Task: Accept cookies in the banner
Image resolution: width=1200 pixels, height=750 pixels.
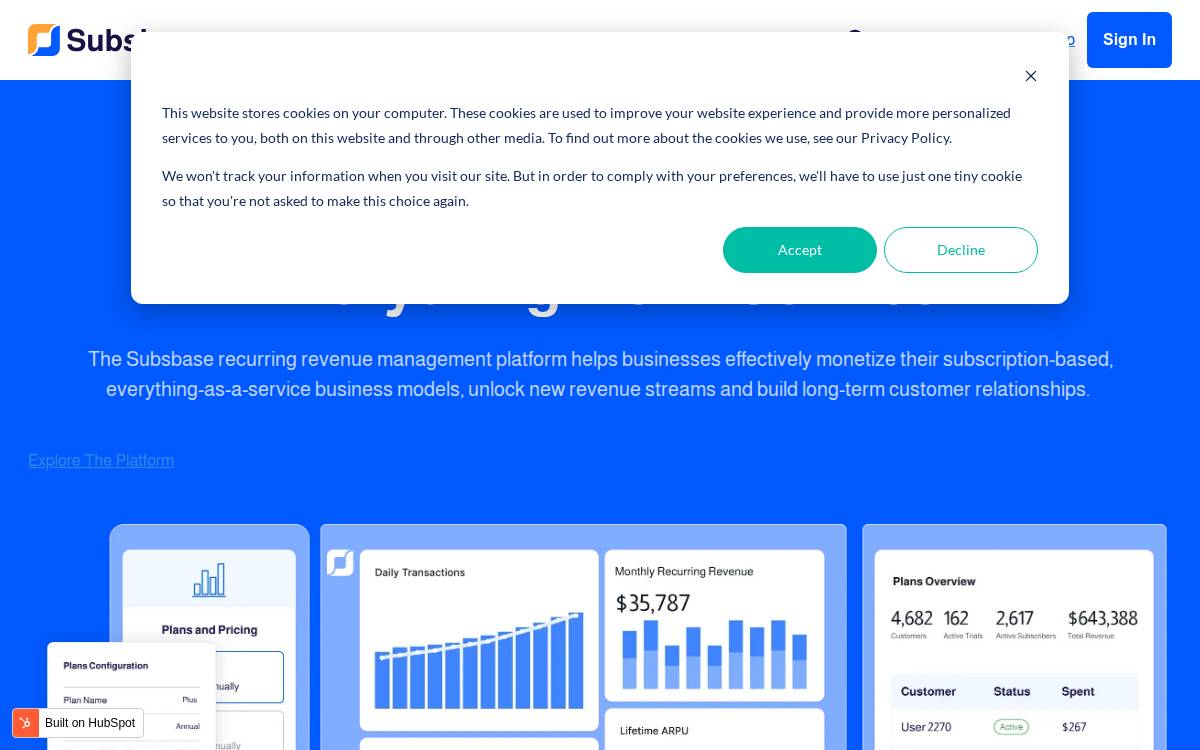Action: pos(800,250)
